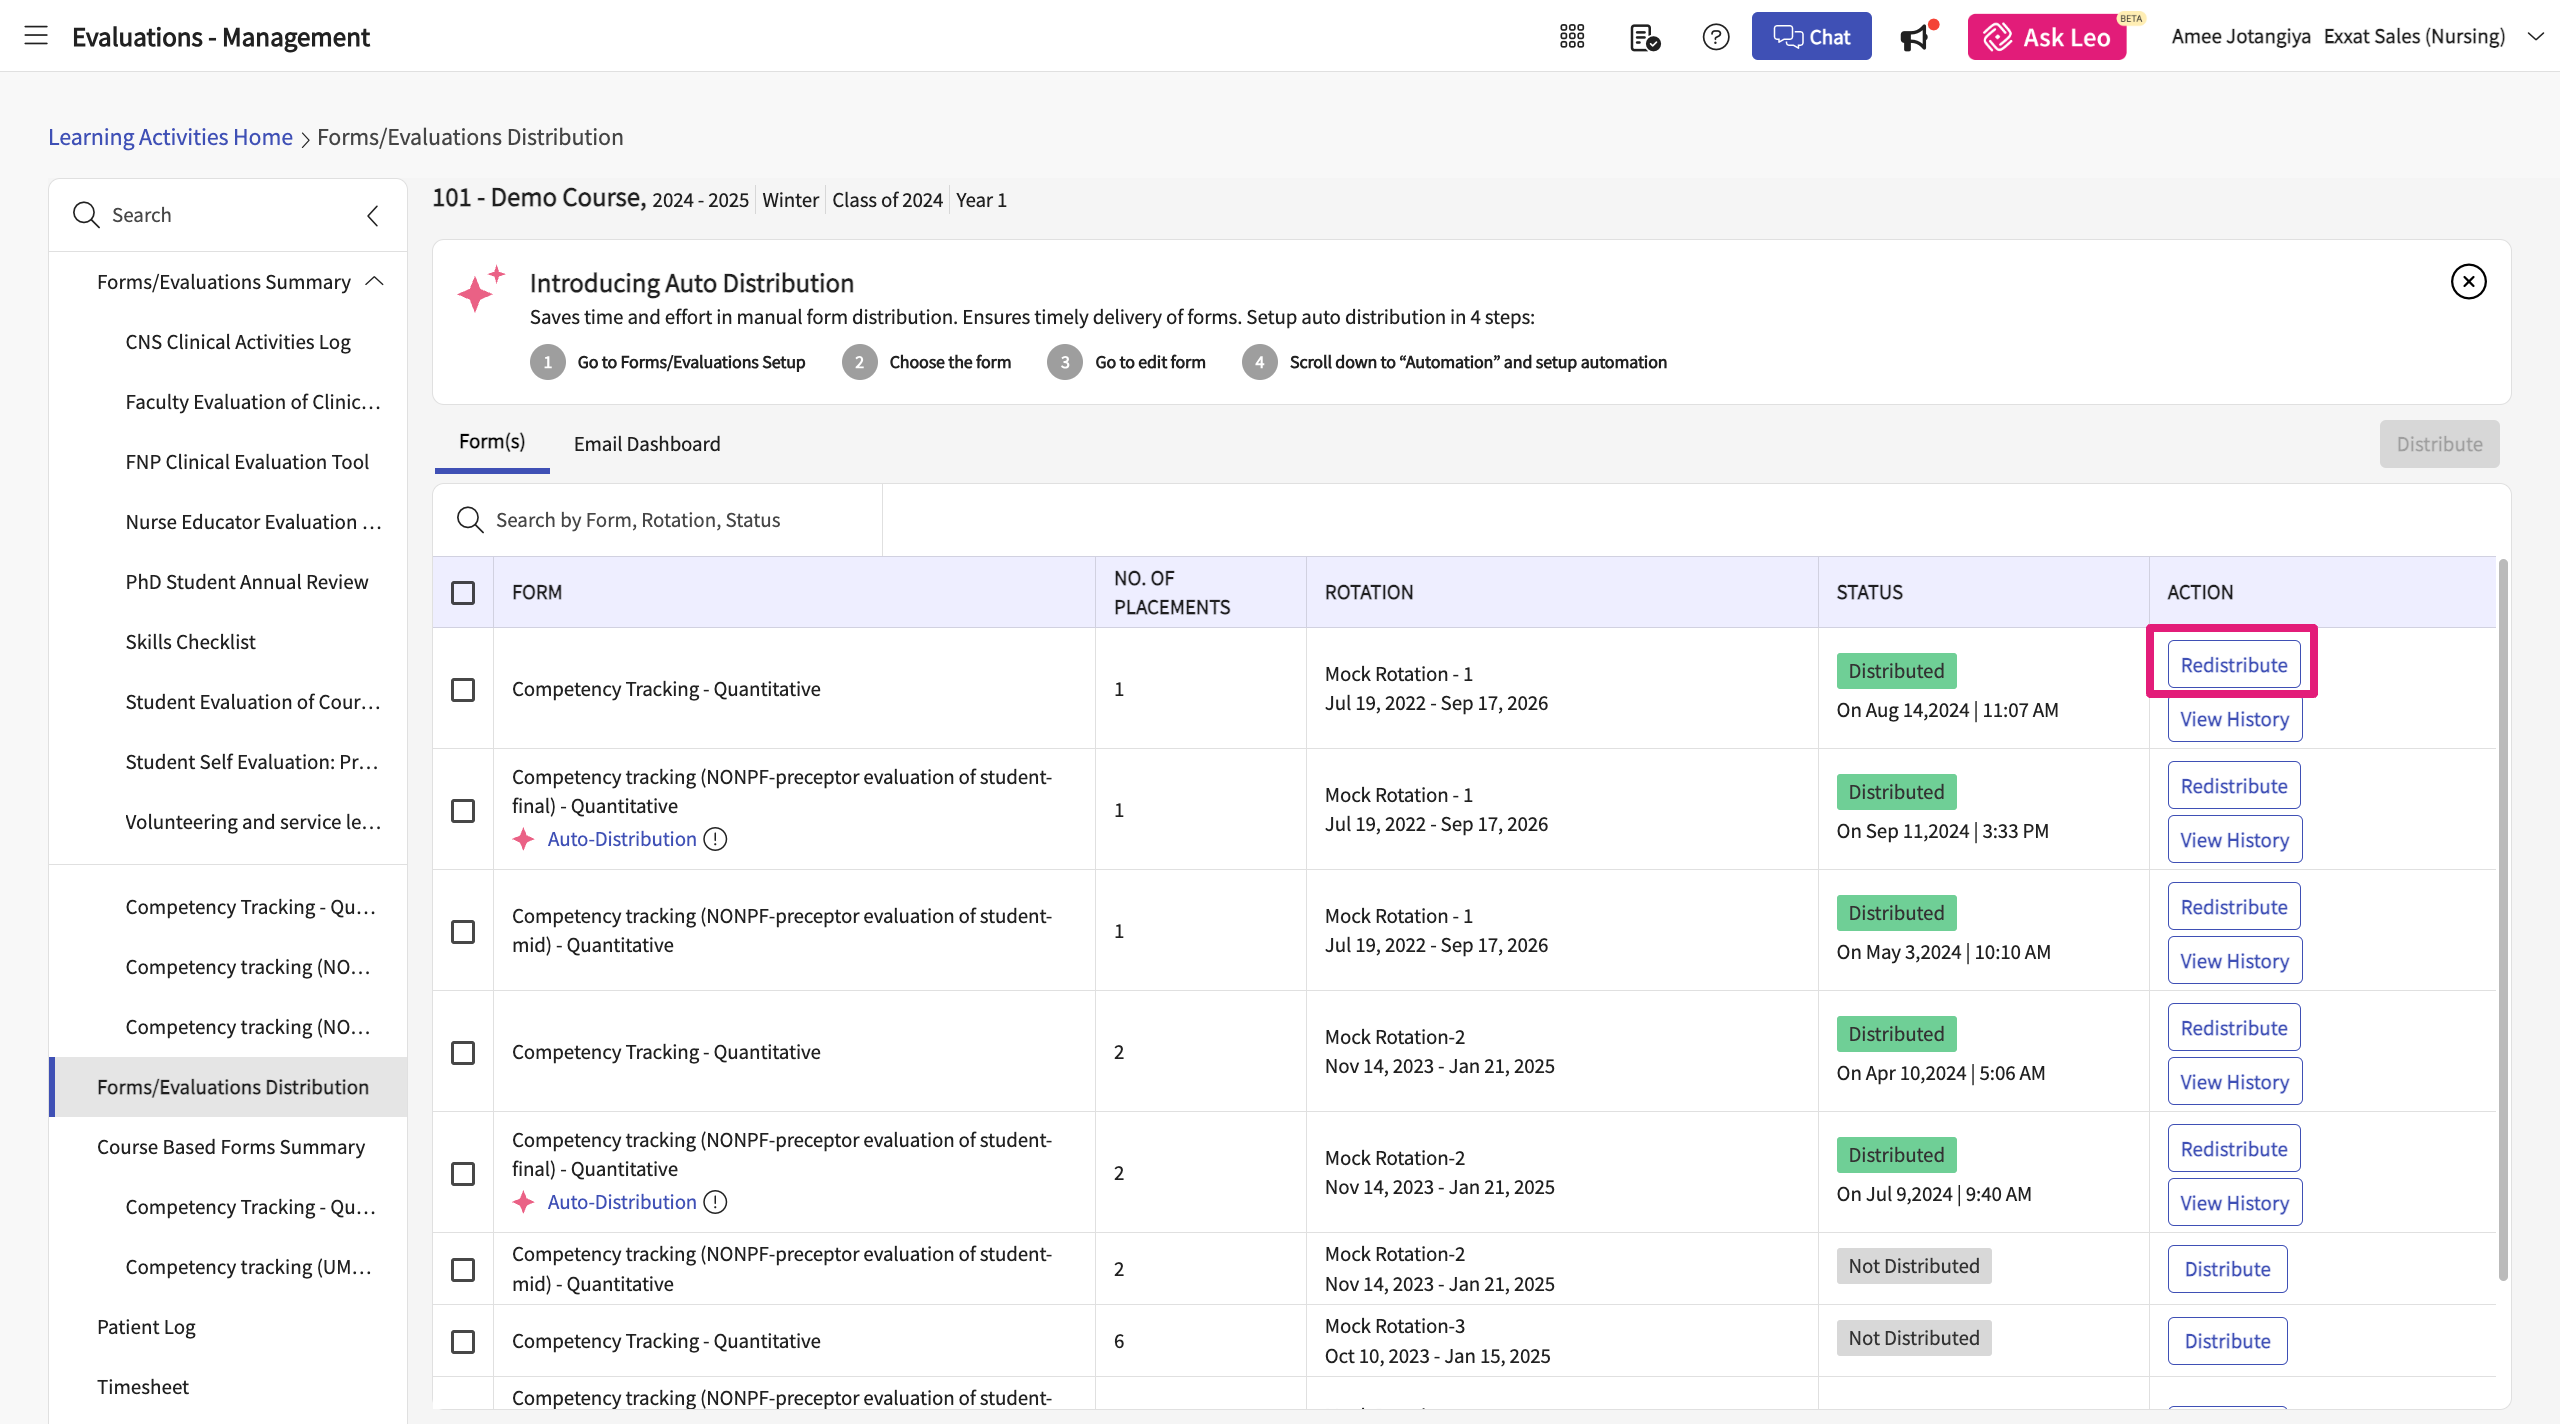The height and width of the screenshot is (1424, 2560).
Task: Open the announcements megaphone icon
Action: coord(1915,37)
